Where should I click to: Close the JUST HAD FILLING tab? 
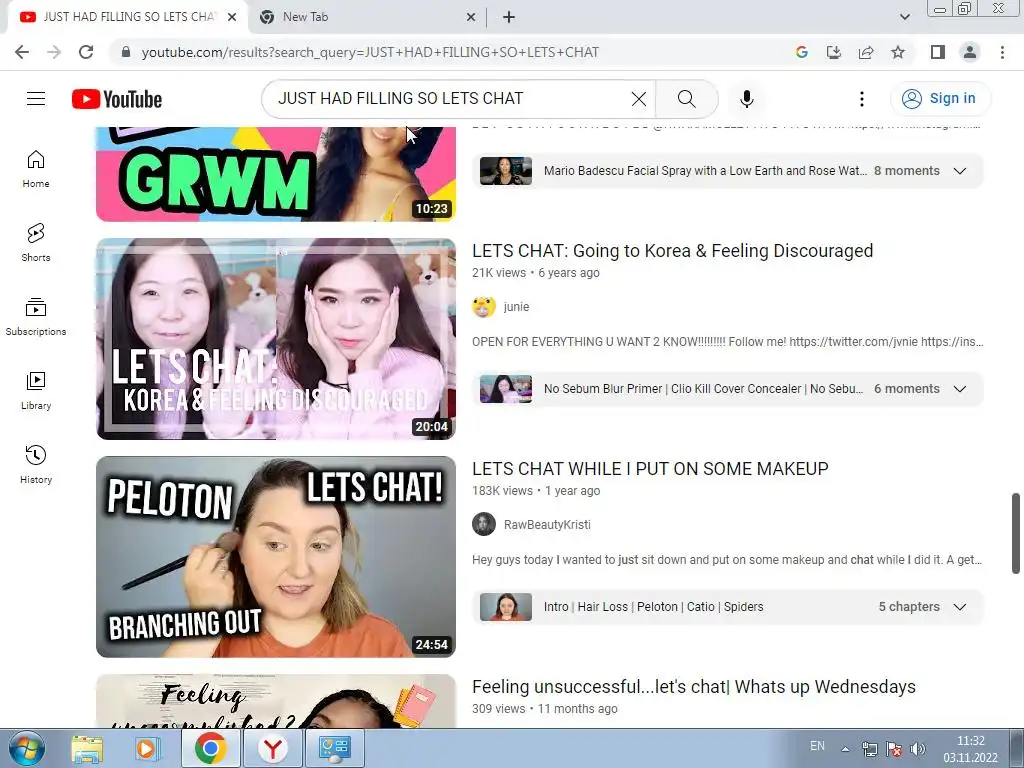(x=232, y=18)
